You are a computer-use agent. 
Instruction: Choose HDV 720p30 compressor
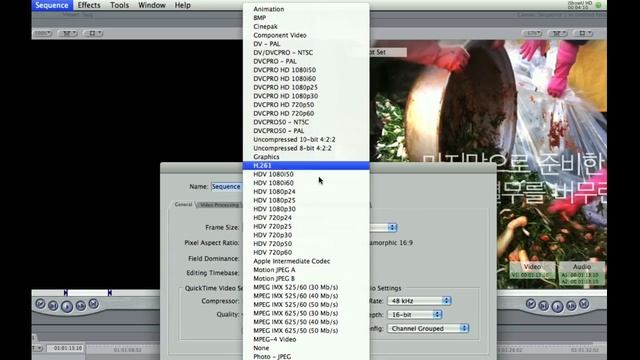point(306,235)
